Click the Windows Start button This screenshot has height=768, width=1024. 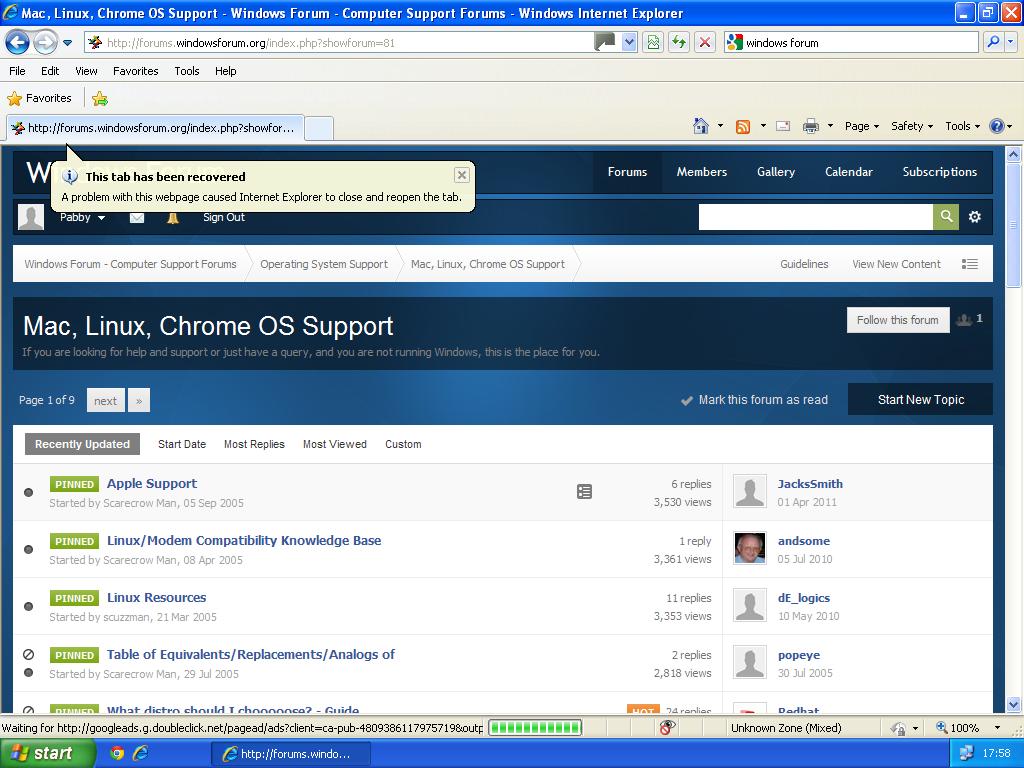(47, 753)
